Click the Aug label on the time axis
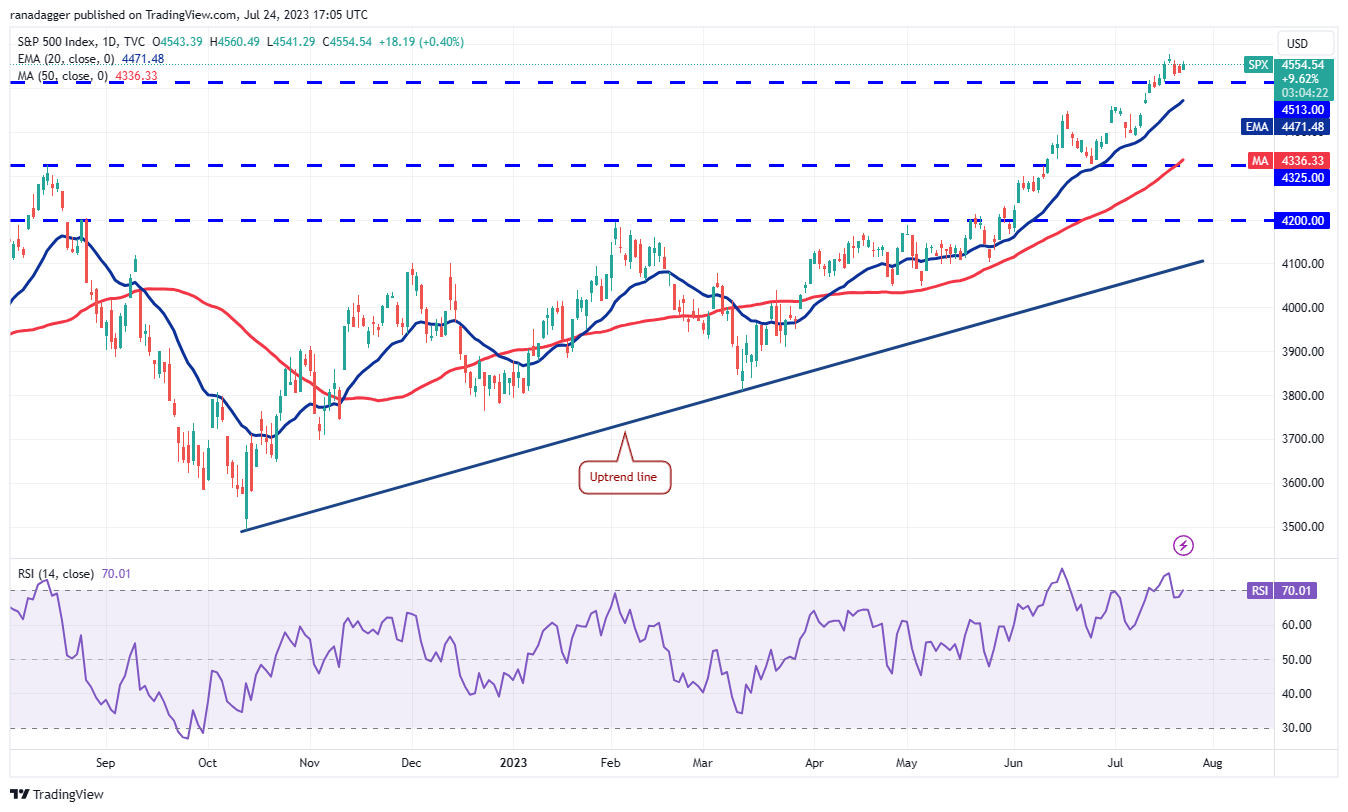 [1212, 762]
